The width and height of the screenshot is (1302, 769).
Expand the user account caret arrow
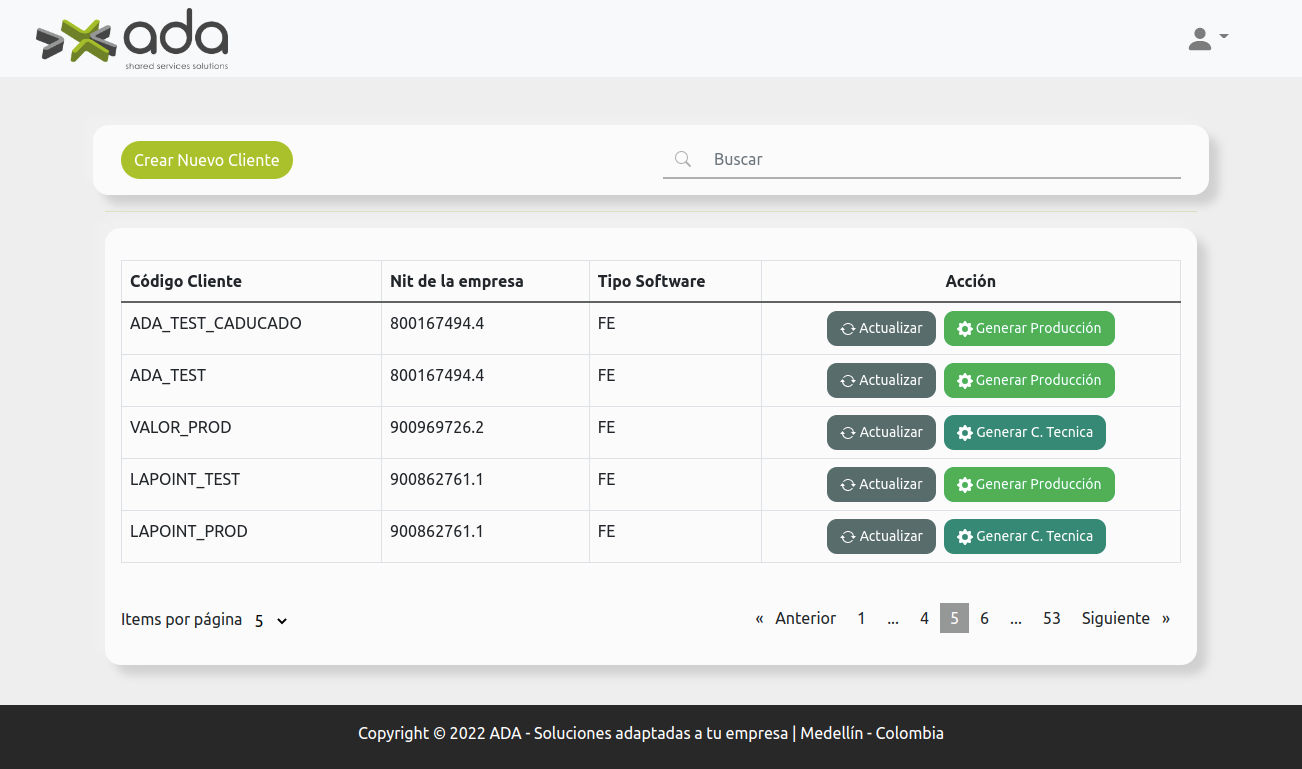1224,37
